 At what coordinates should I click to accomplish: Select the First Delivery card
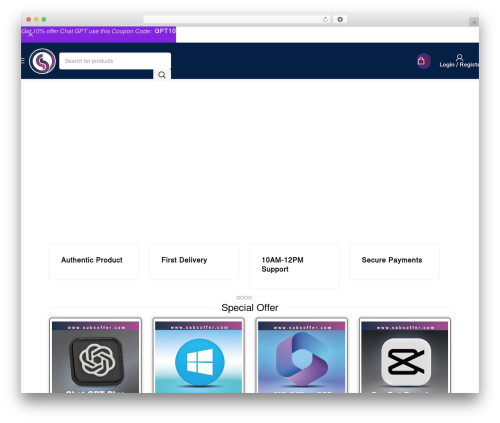pos(194,262)
